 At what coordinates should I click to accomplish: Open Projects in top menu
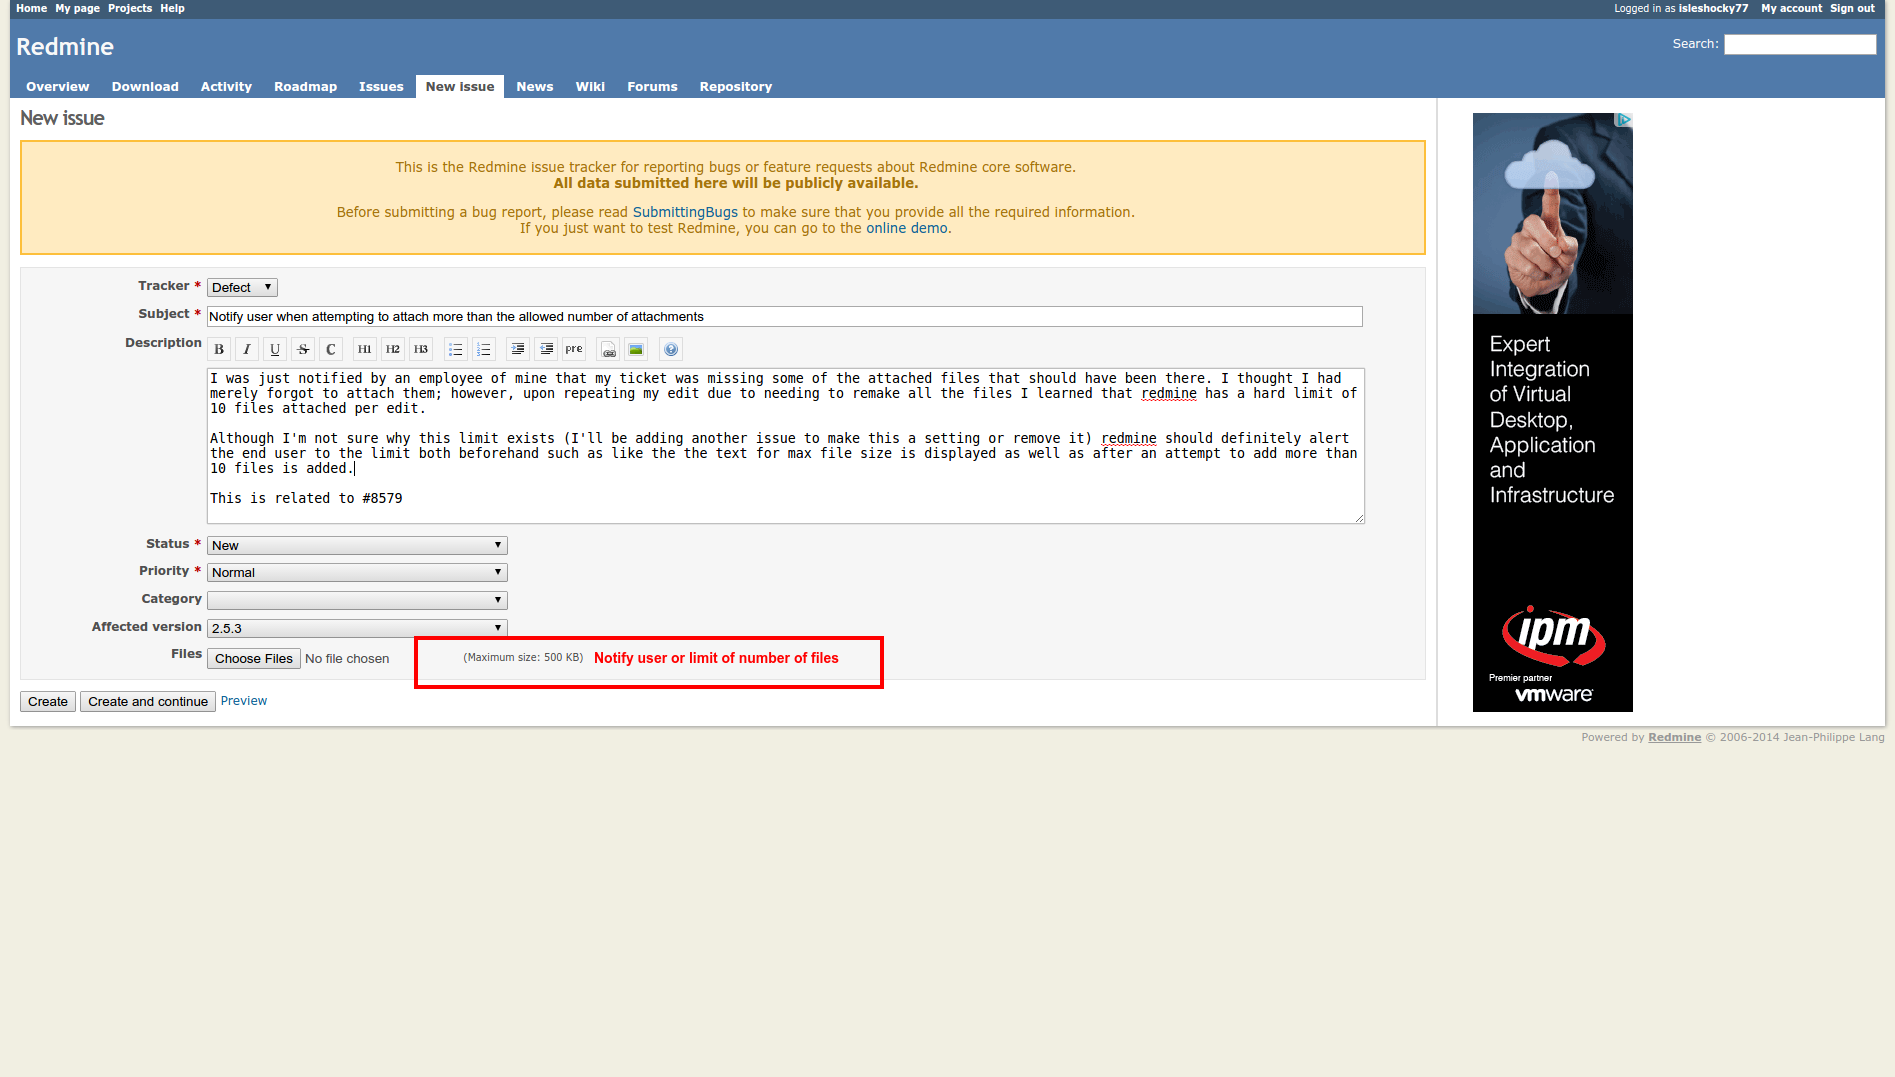(x=130, y=8)
